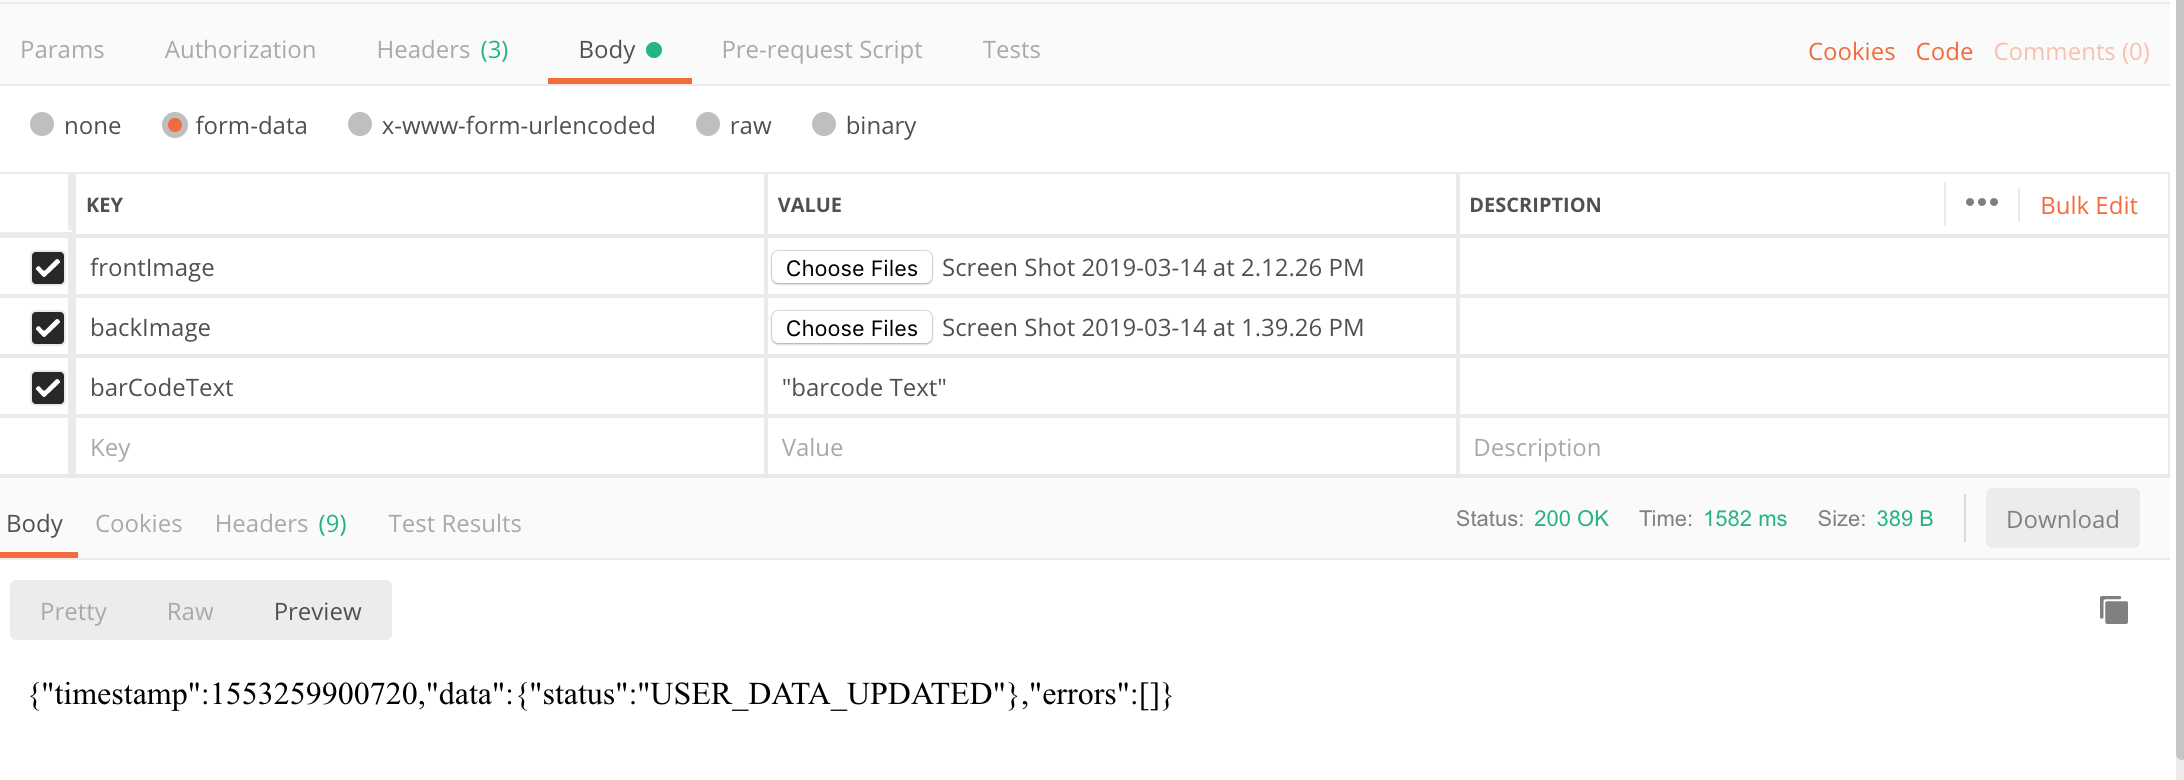This screenshot has width=2184, height=780.
Task: Open the table options ellipsis menu
Action: (x=1981, y=203)
